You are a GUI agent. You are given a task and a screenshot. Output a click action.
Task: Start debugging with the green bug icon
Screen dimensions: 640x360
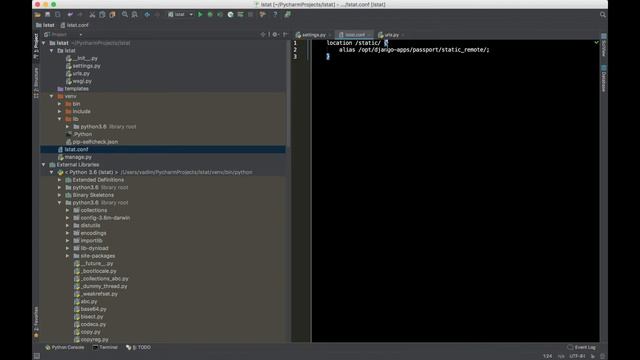pyautogui.click(x=210, y=14)
